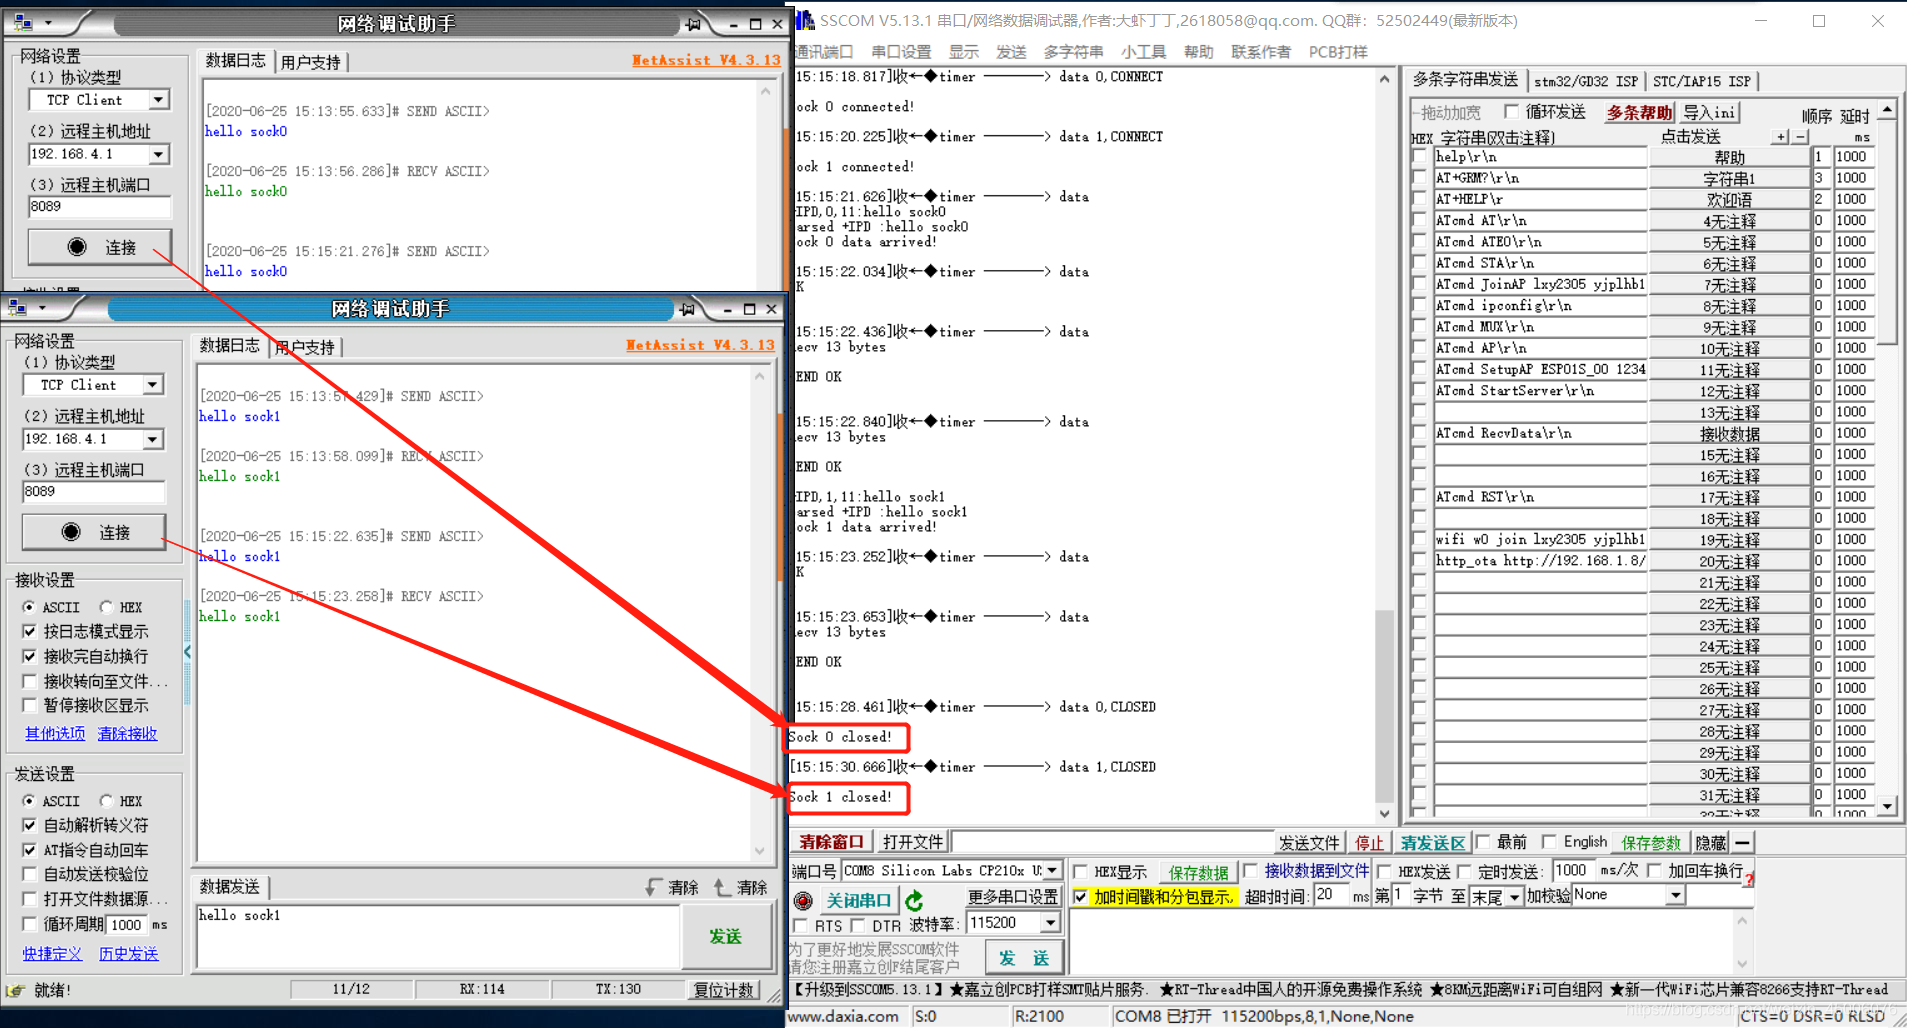Click remote port 8089 field in upper NetAssist

click(99, 207)
